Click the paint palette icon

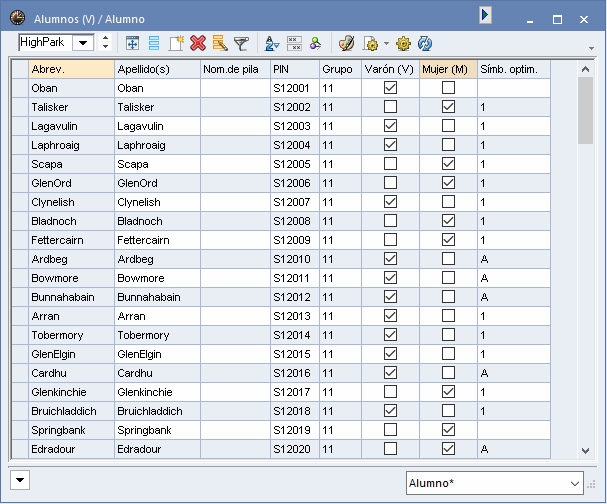[346, 43]
